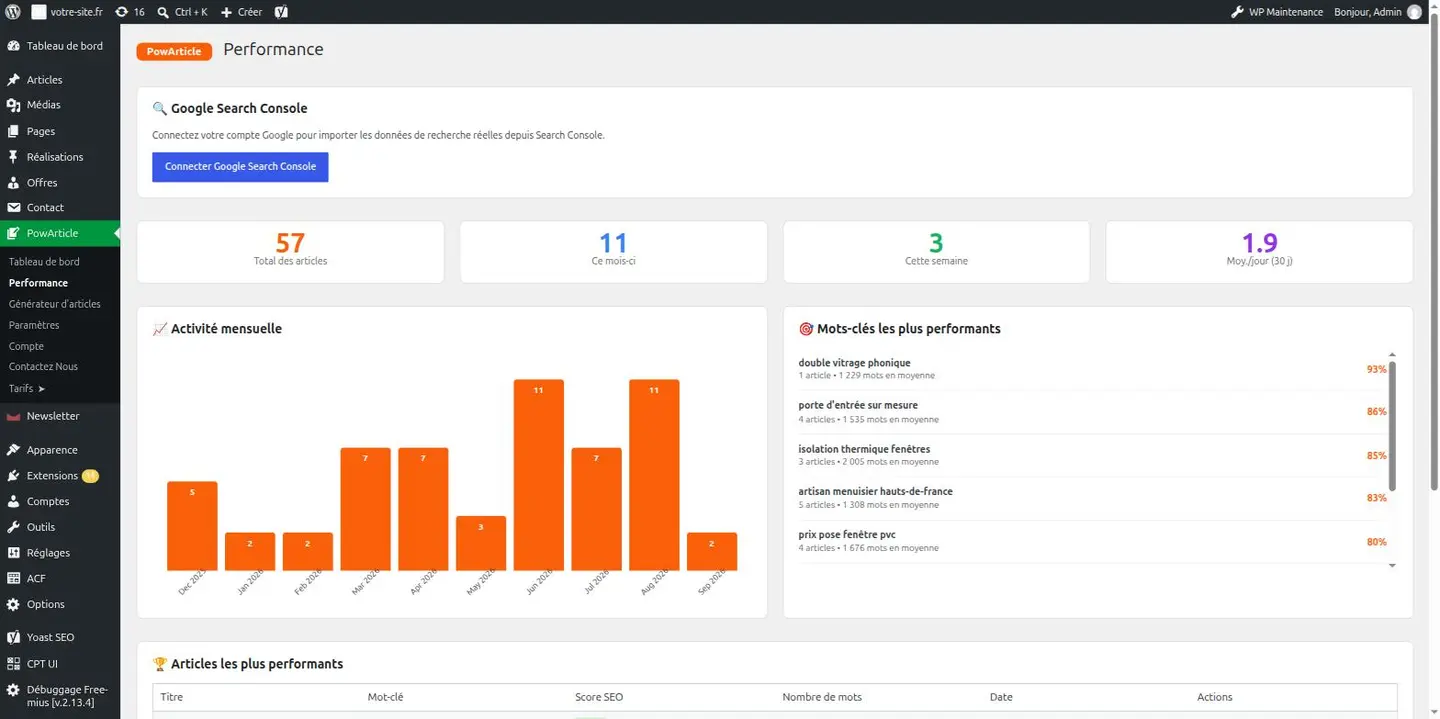Viewport: 1440px width, 719px height.
Task: Click the Moy./jour 1.9 card
Action: 1259,252
